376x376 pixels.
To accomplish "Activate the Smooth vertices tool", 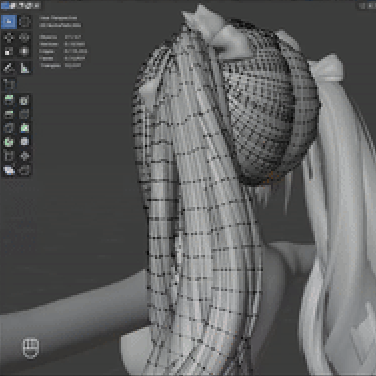I will click(x=24, y=142).
